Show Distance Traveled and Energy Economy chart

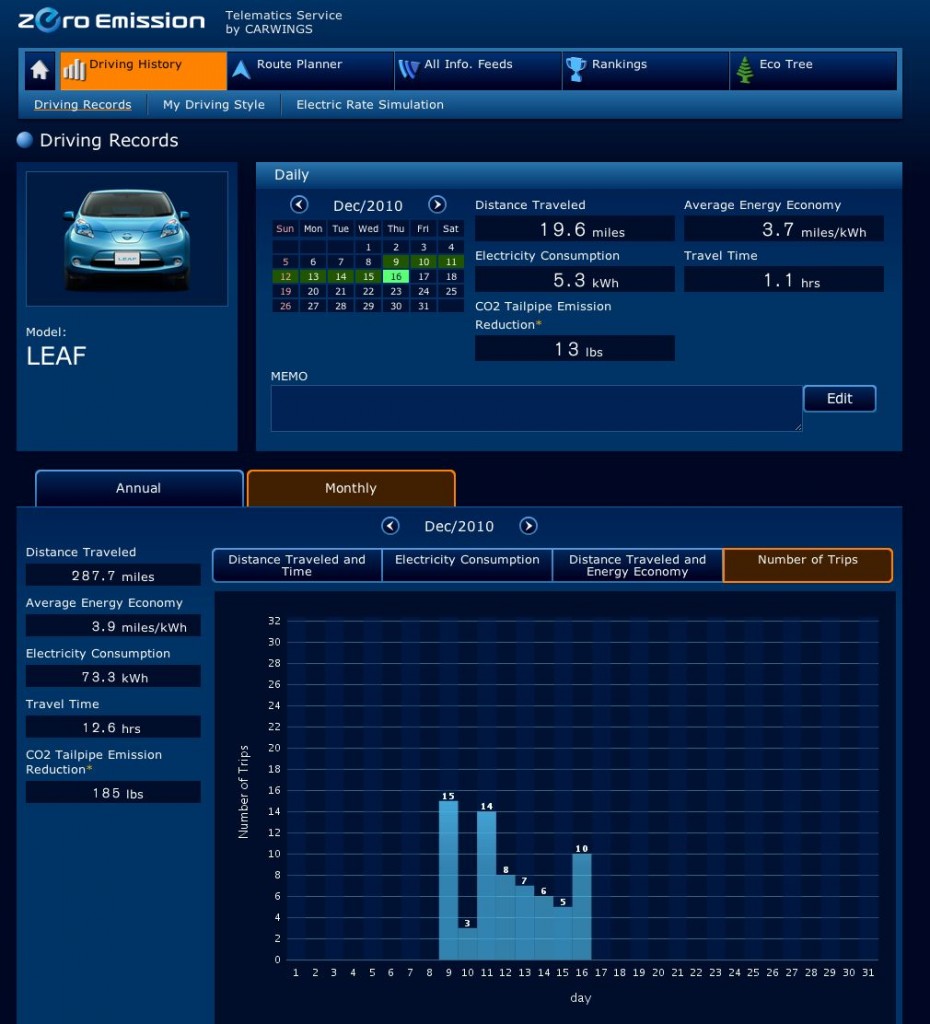(637, 565)
